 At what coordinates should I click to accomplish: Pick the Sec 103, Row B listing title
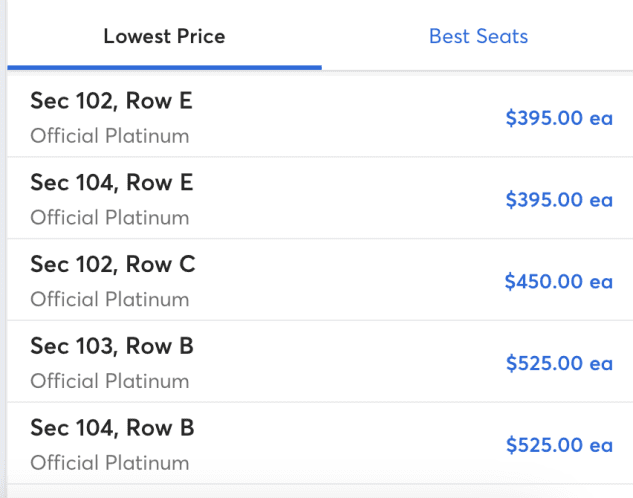pyautogui.click(x=112, y=347)
